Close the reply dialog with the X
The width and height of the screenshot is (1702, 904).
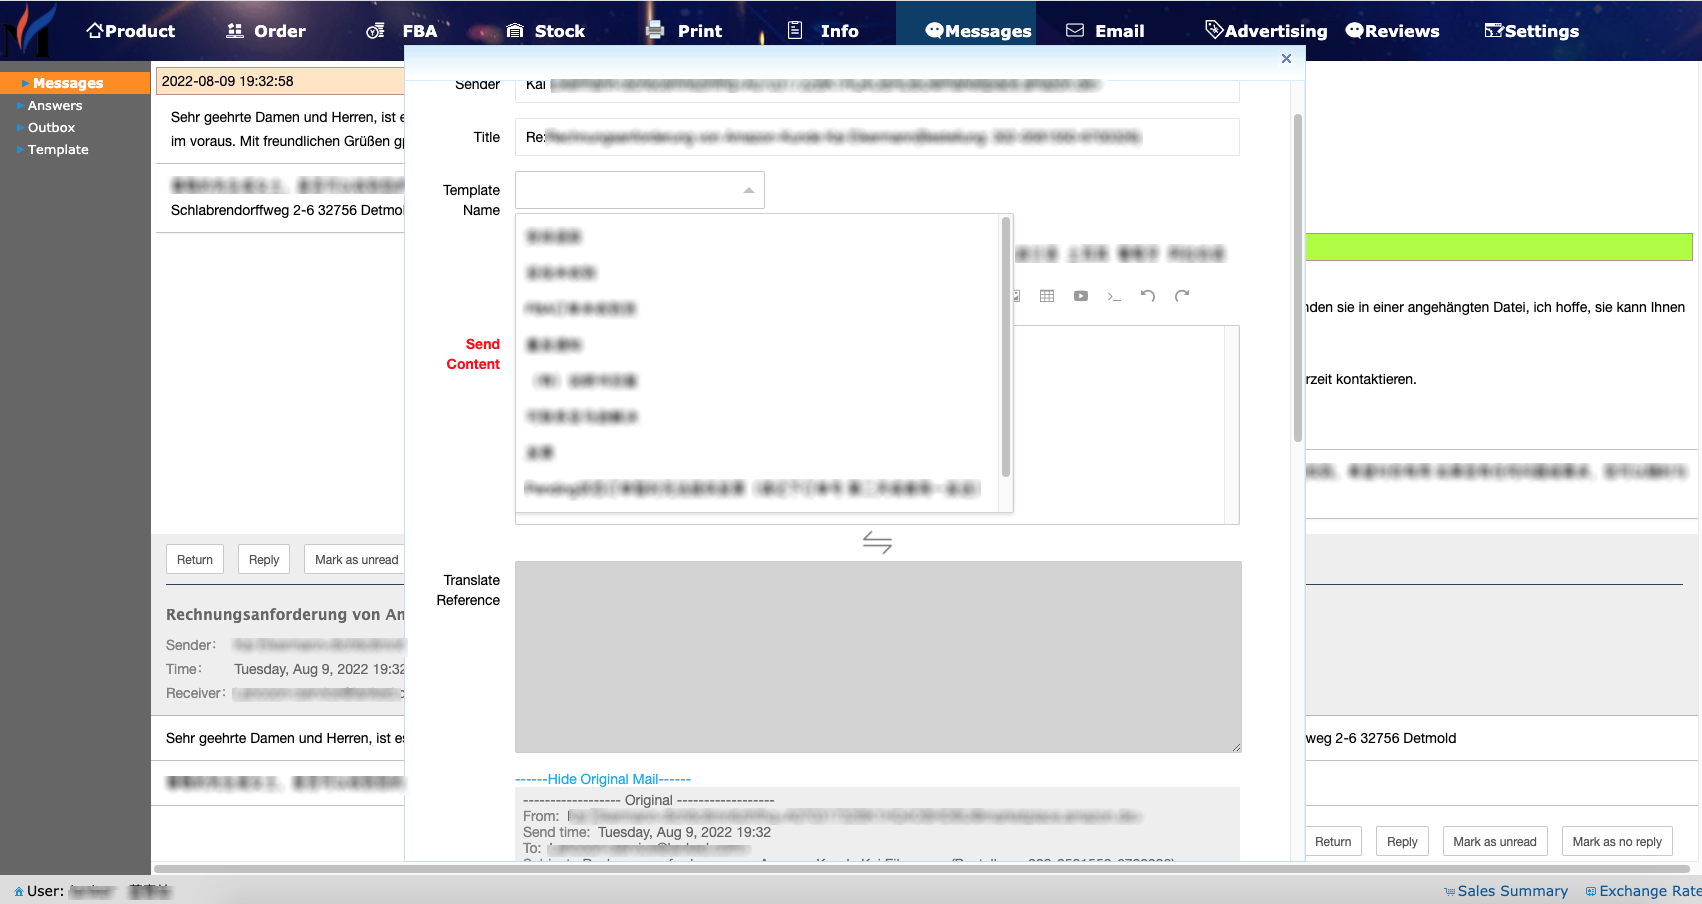tap(1286, 59)
